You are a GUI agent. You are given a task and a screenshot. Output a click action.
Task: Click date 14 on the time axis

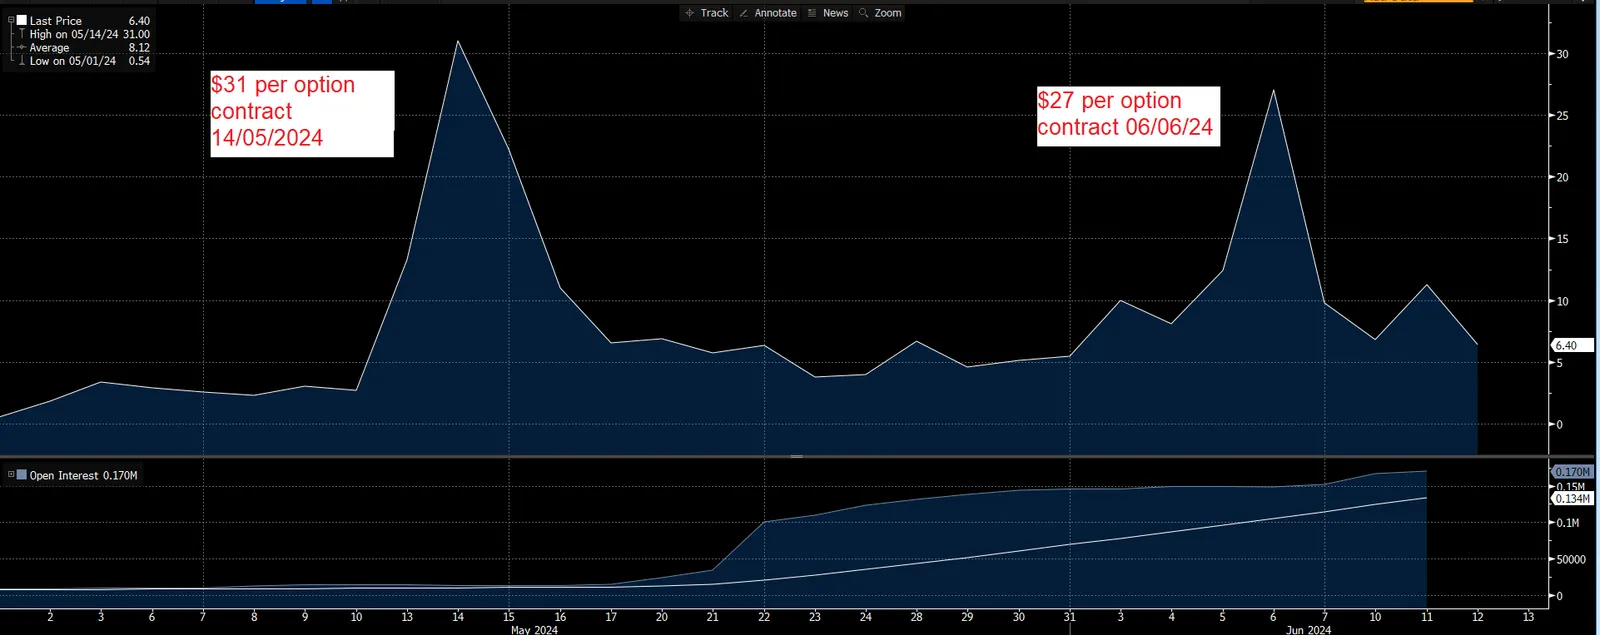click(458, 617)
